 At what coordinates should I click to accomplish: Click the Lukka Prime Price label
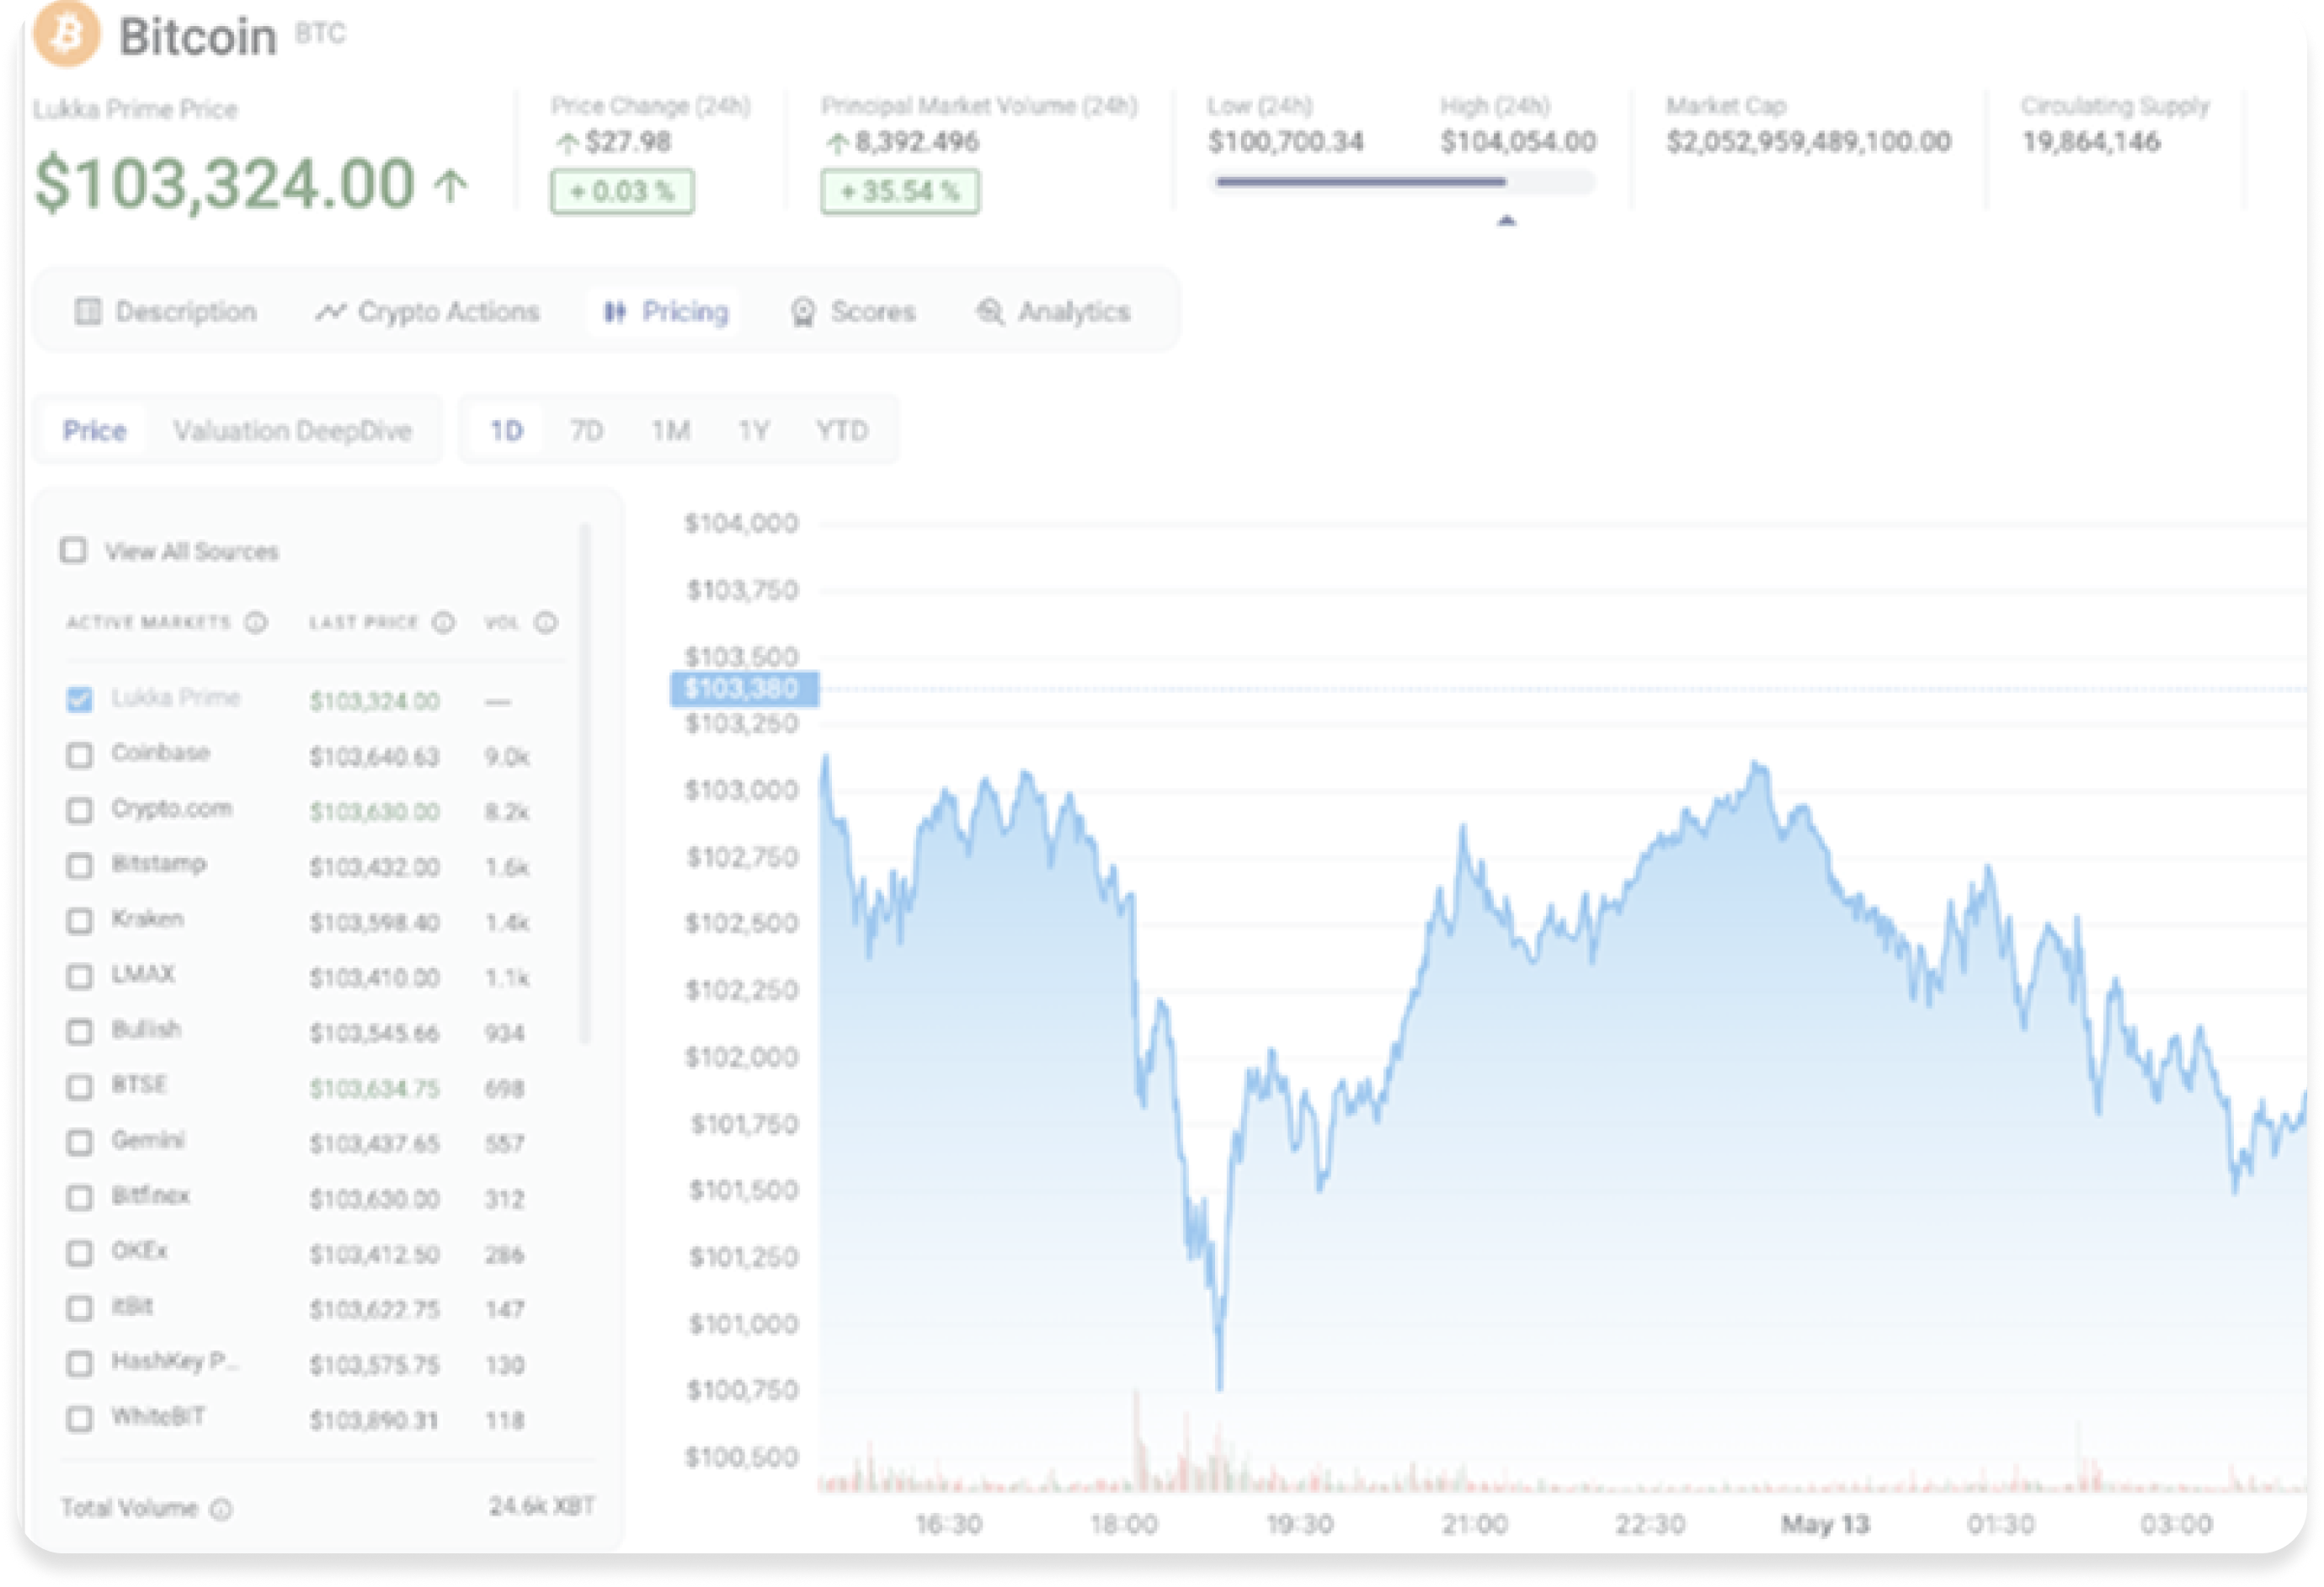136,109
